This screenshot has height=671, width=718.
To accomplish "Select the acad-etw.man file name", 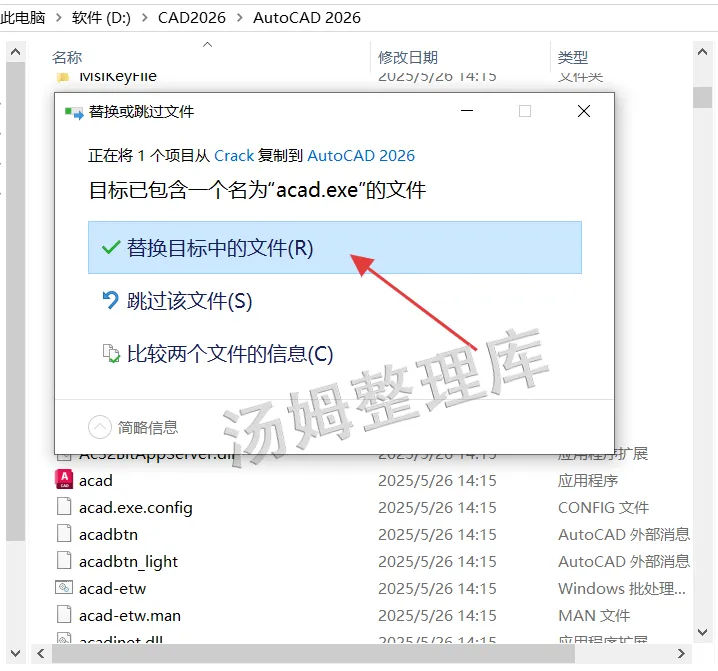I will click(x=130, y=616).
